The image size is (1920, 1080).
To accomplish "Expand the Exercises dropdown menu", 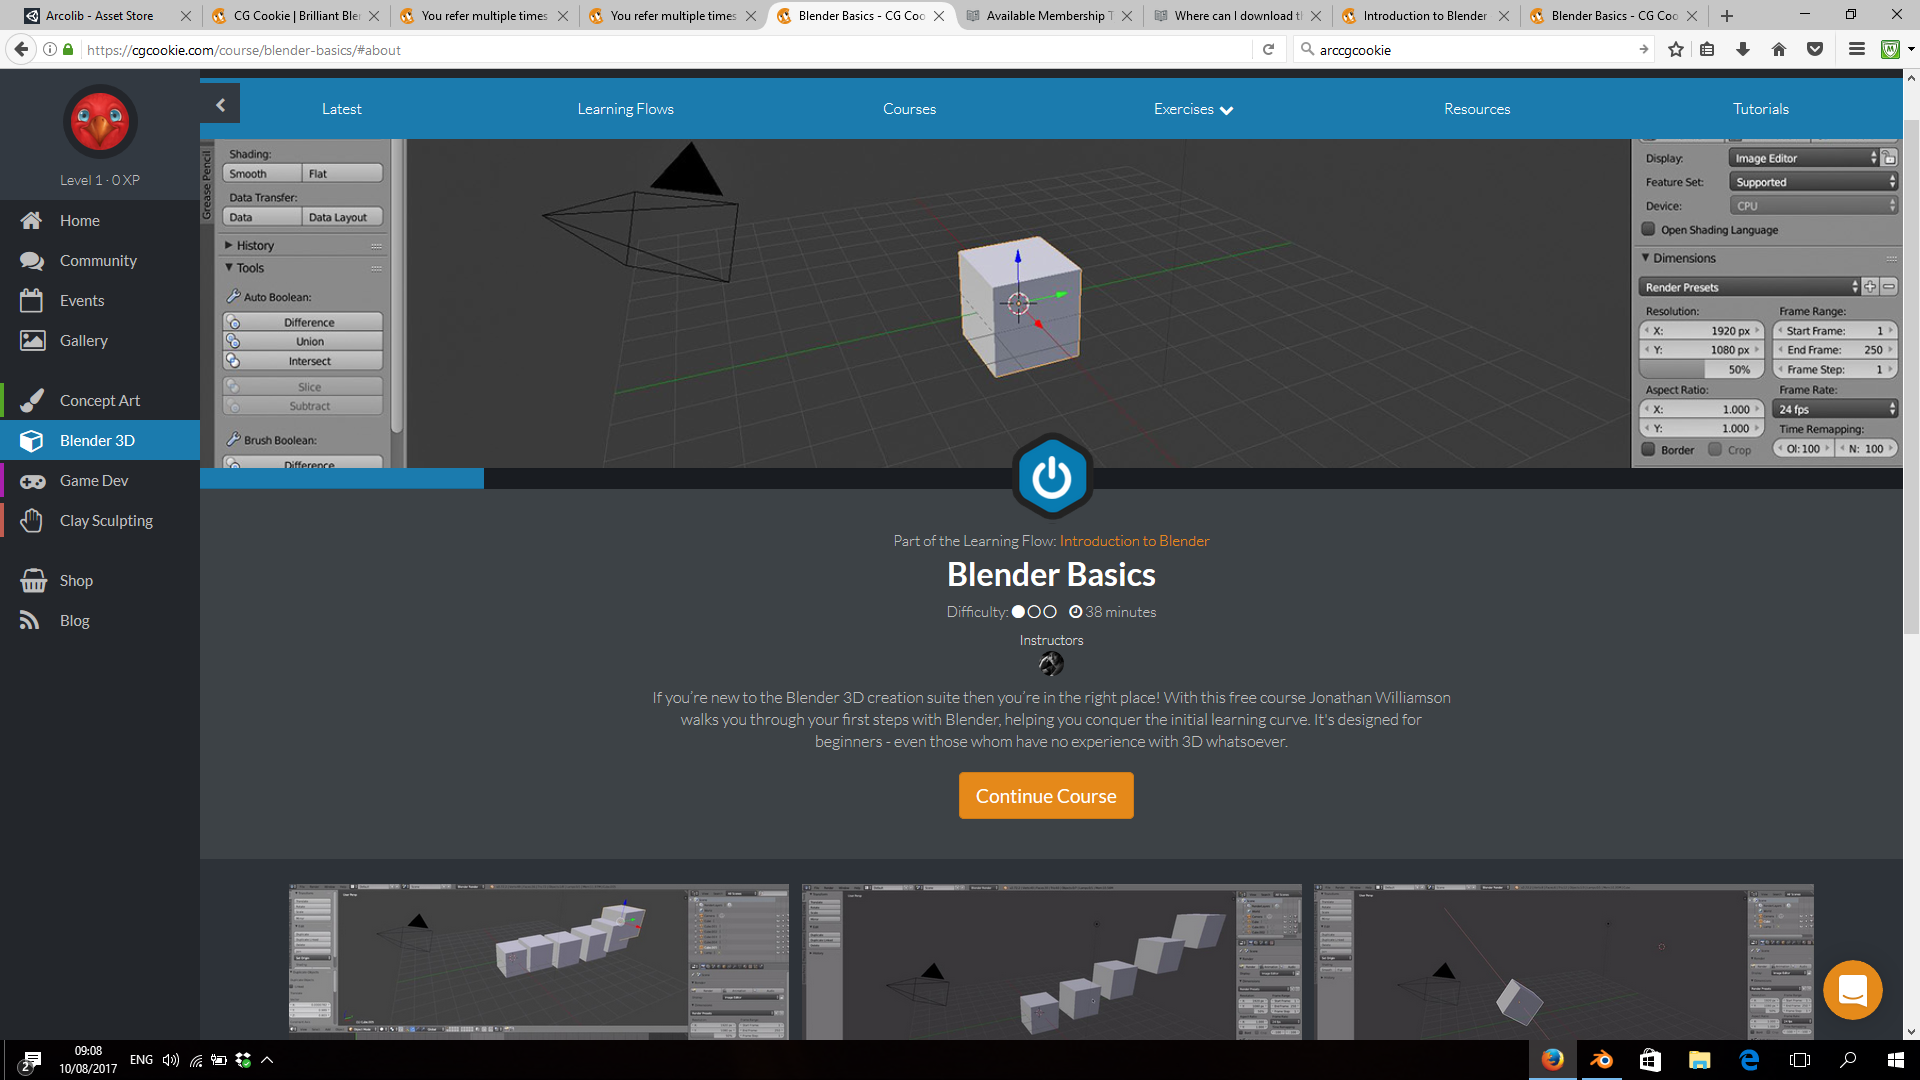I will pyautogui.click(x=1192, y=109).
